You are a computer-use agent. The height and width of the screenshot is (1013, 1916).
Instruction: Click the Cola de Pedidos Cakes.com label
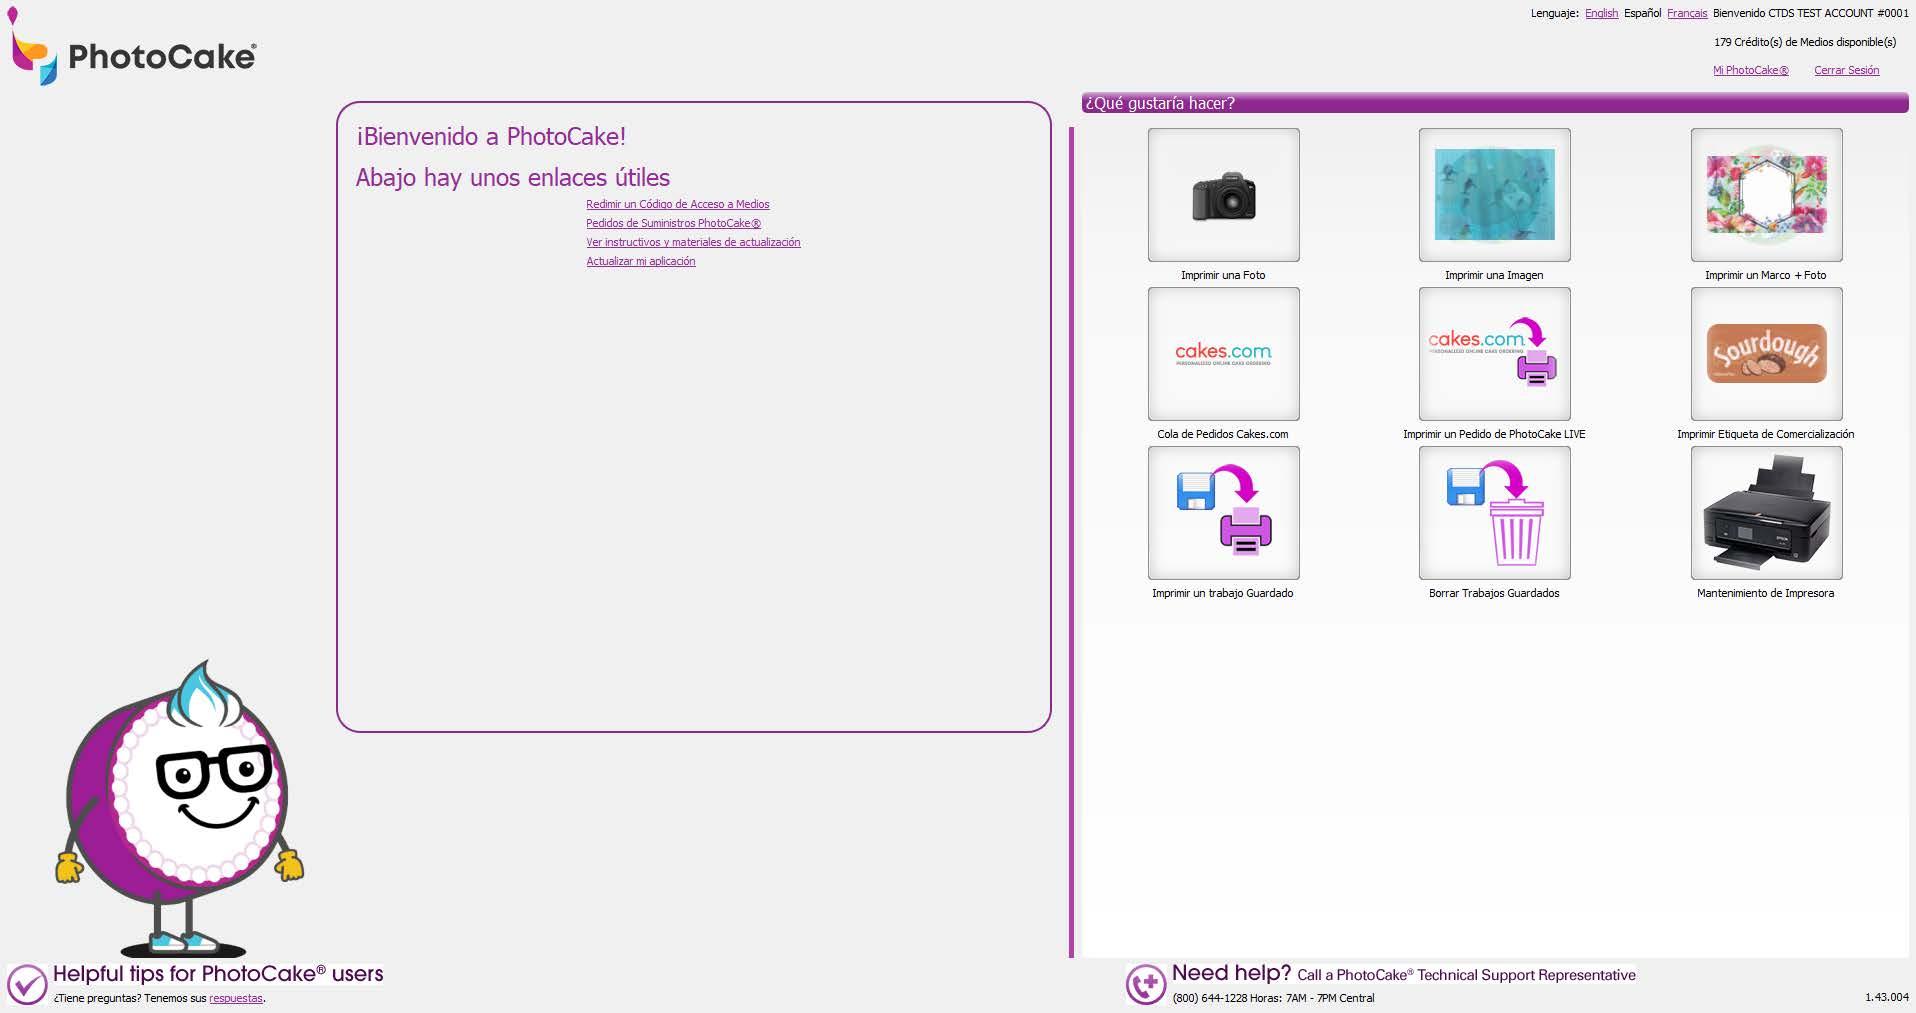click(x=1223, y=434)
